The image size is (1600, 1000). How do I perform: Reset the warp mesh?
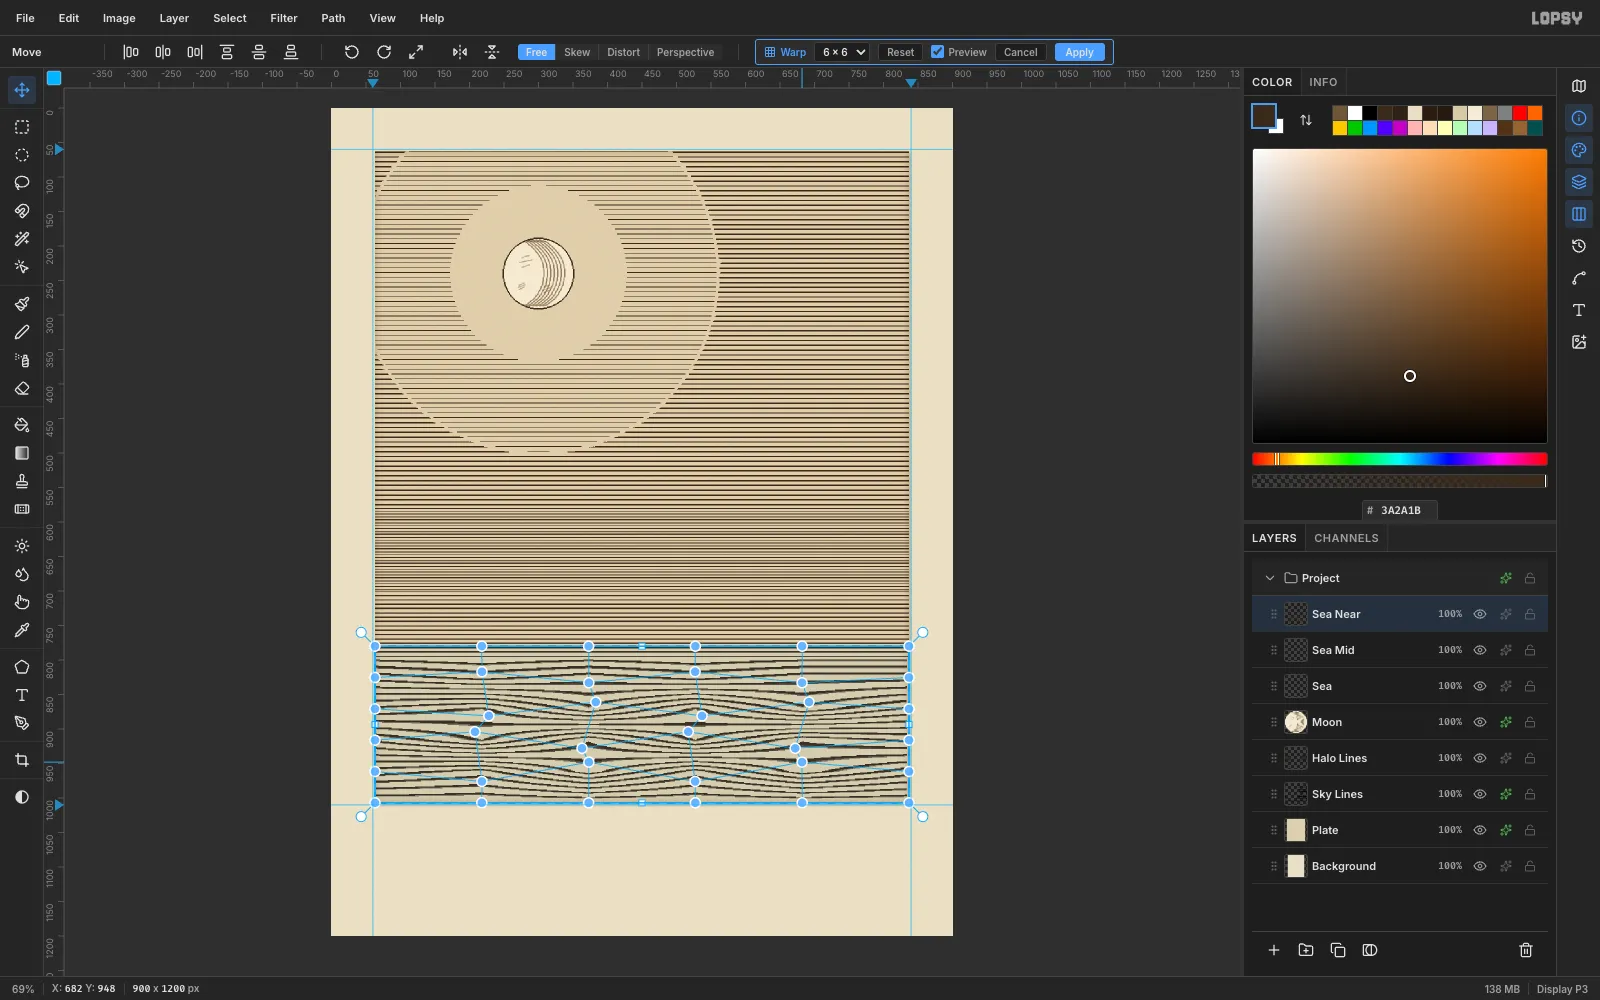[x=900, y=52]
